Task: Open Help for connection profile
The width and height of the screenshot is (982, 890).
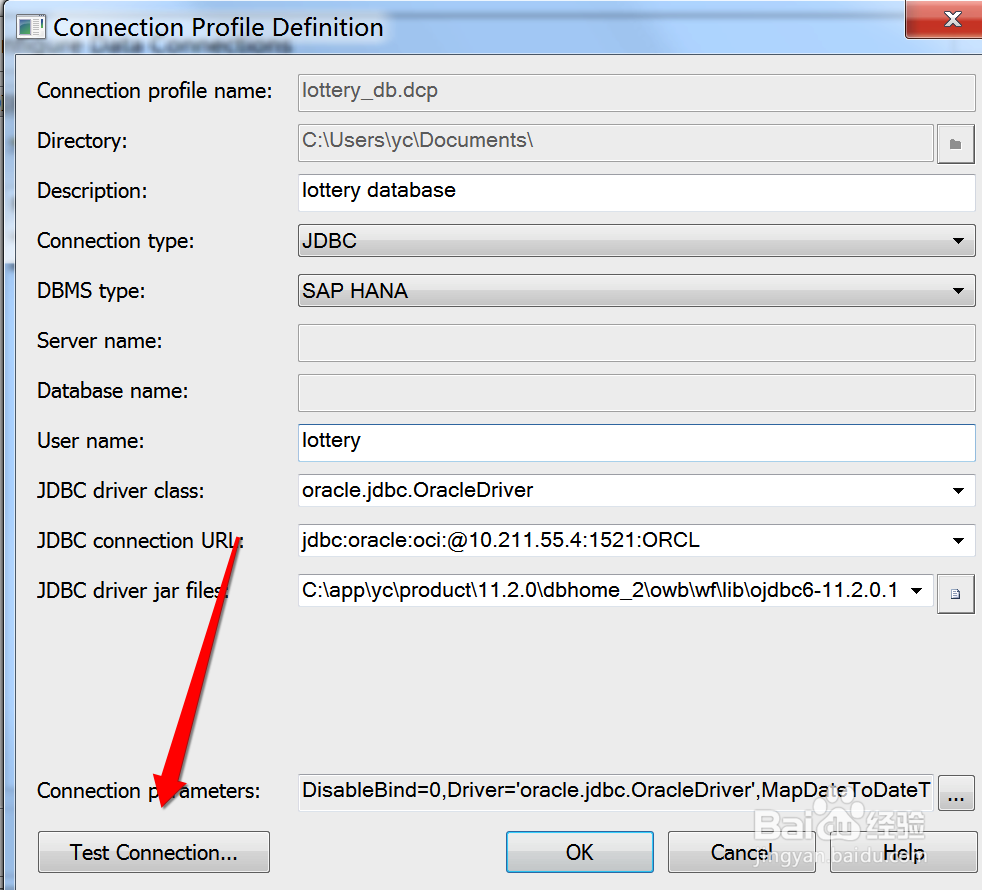Action: click(x=904, y=852)
